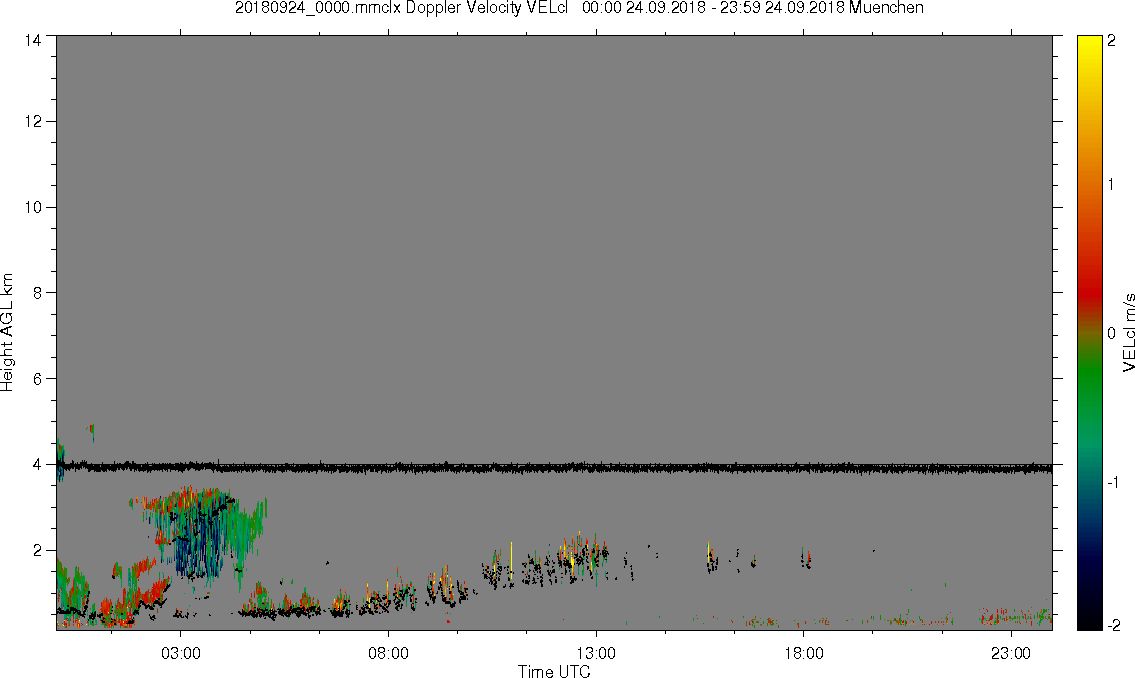Image resolution: width=1135 pixels, height=678 pixels.
Task: Click the 13:00 time tick label
Action: click(596, 653)
